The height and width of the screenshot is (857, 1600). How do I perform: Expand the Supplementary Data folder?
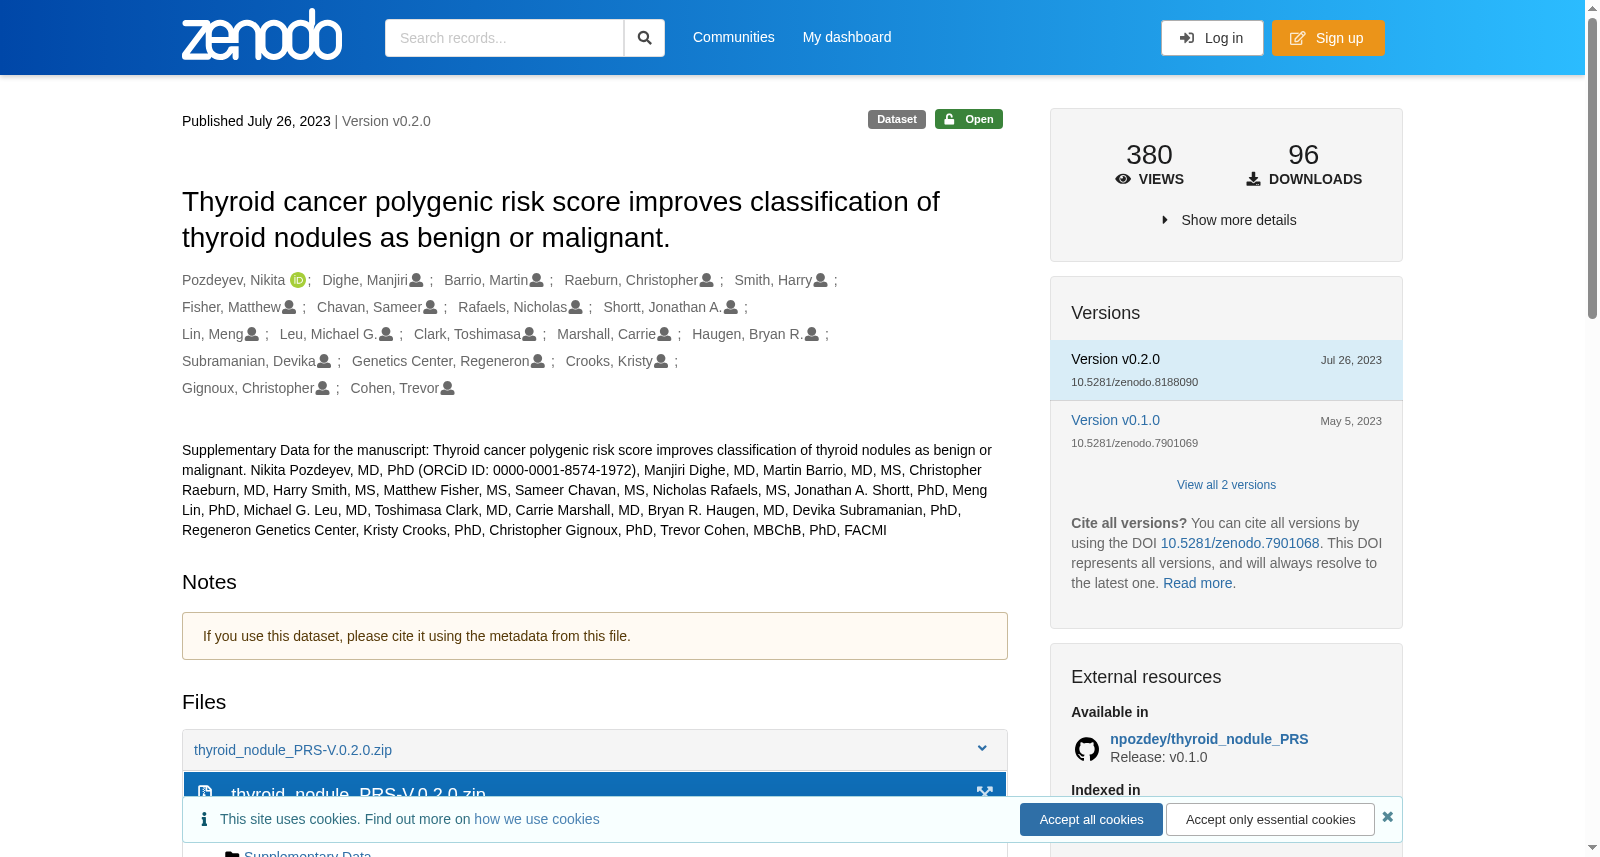307,853
